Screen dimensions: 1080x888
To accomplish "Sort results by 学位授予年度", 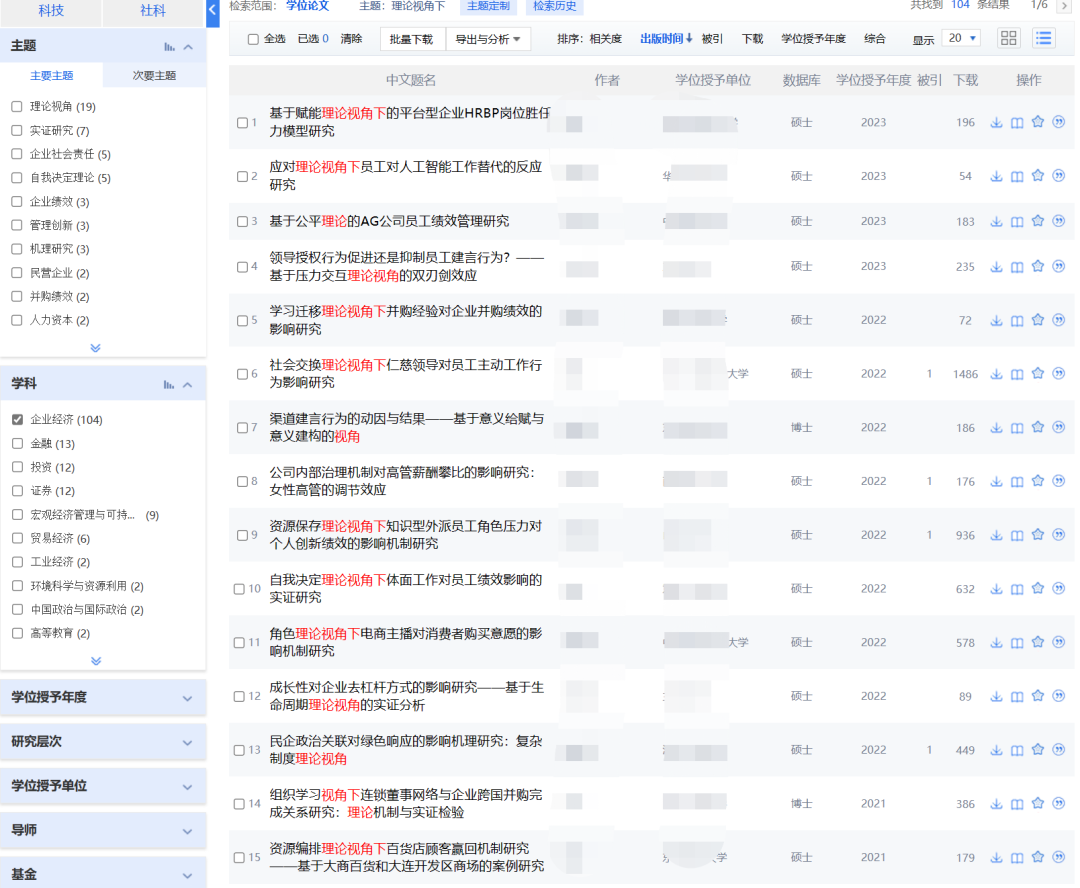I will pos(813,39).
